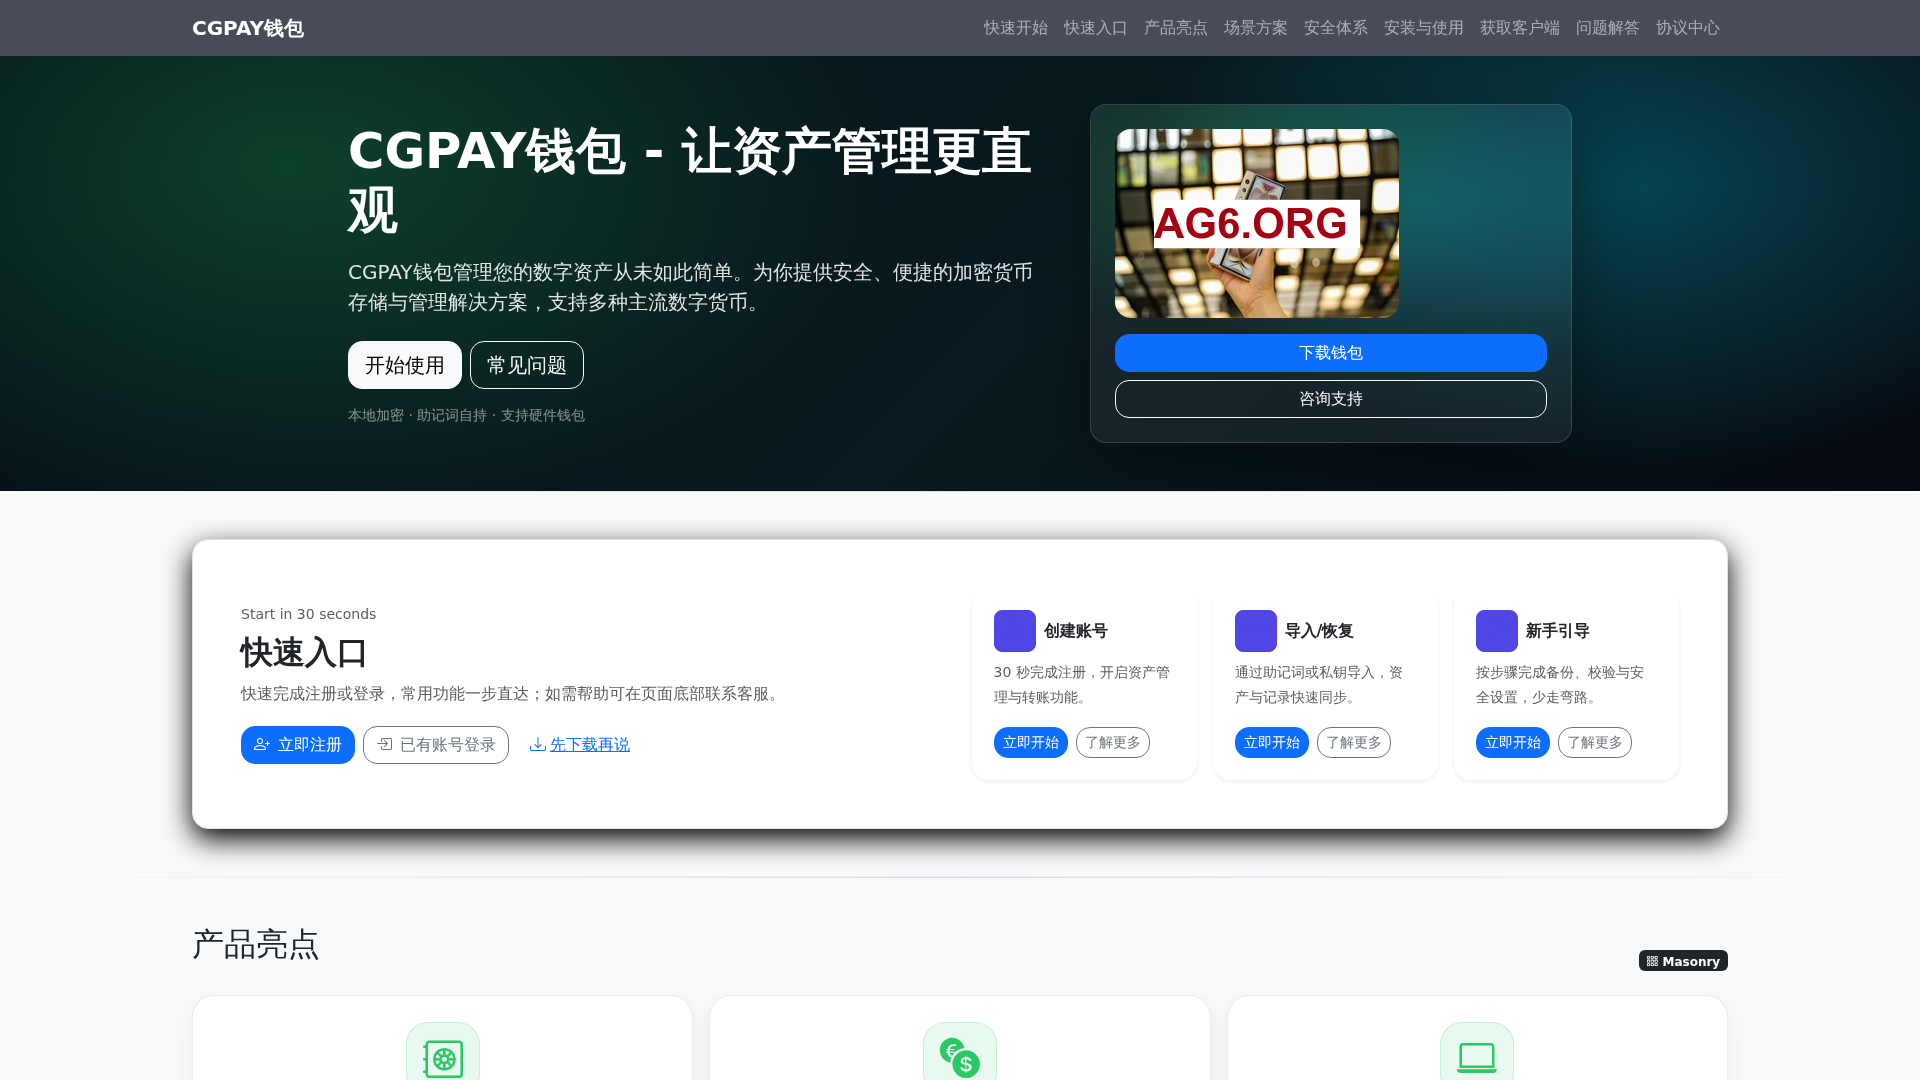Click 了解更多 in the 导入/恢复 card
1920x1080 pixels.
point(1354,743)
